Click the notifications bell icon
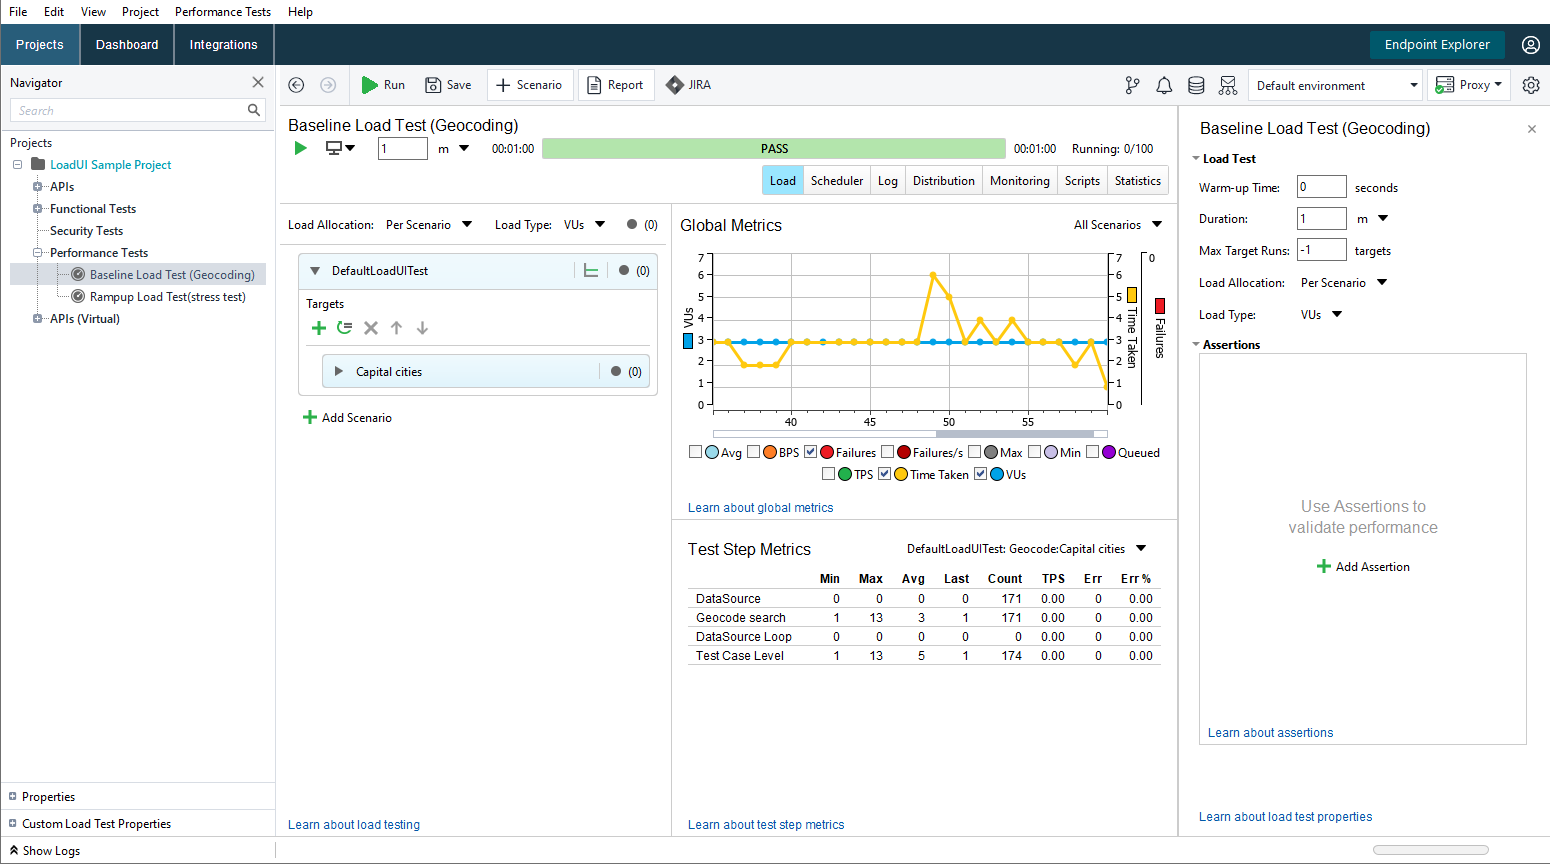The image size is (1550, 864). pos(1163,85)
